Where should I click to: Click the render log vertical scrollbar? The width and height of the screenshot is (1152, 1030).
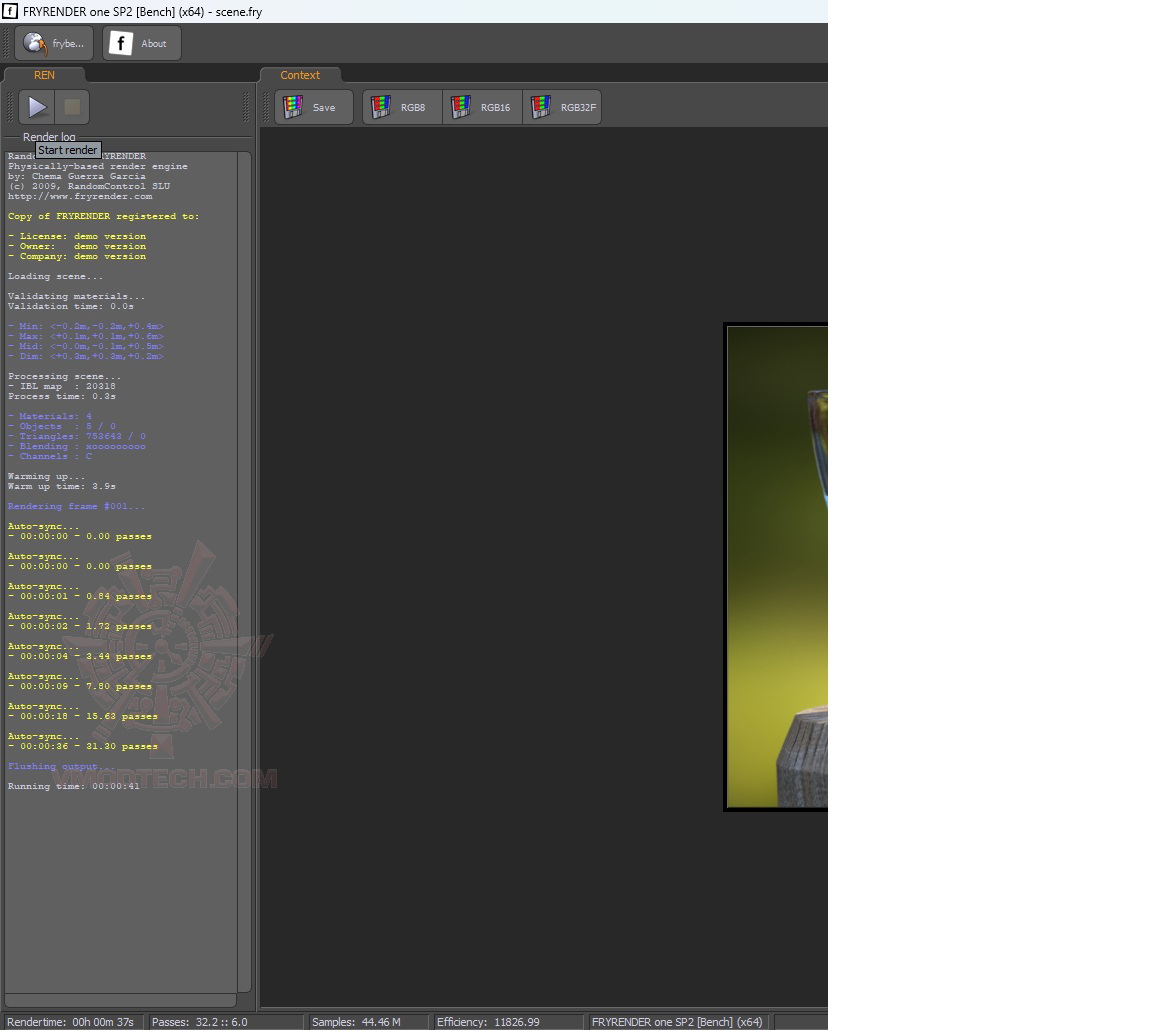point(245,572)
